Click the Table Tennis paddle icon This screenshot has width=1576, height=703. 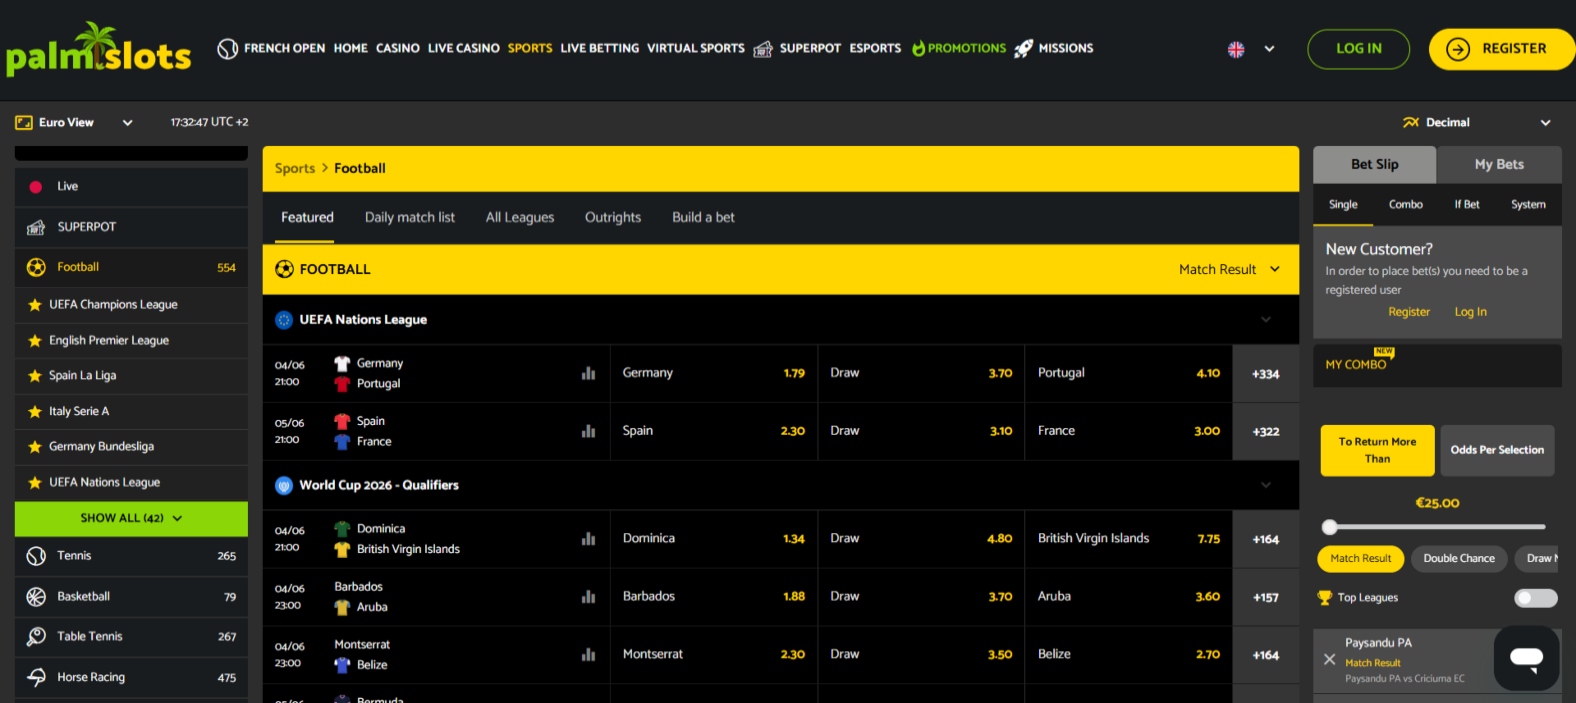coord(36,637)
